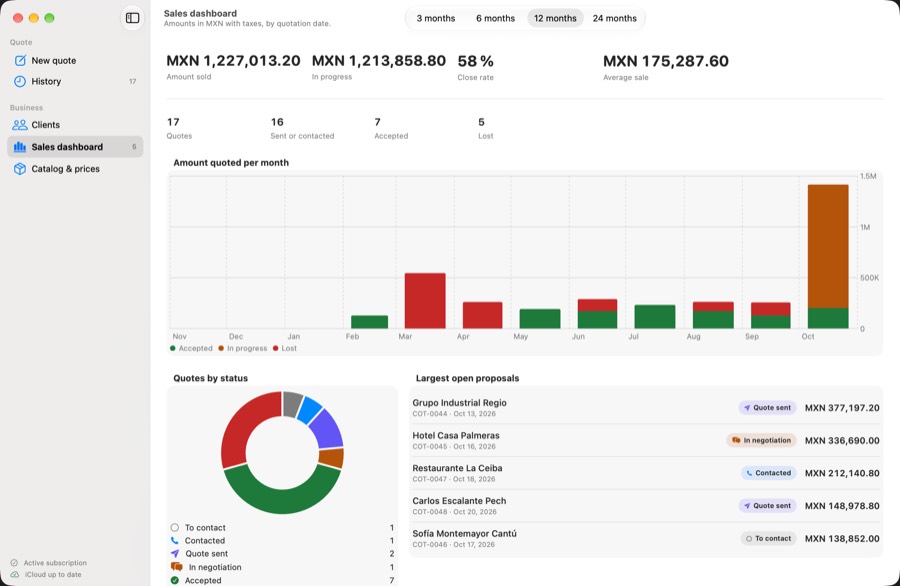Click MXN 1,227,013.20 Amount sold value

pos(233,61)
